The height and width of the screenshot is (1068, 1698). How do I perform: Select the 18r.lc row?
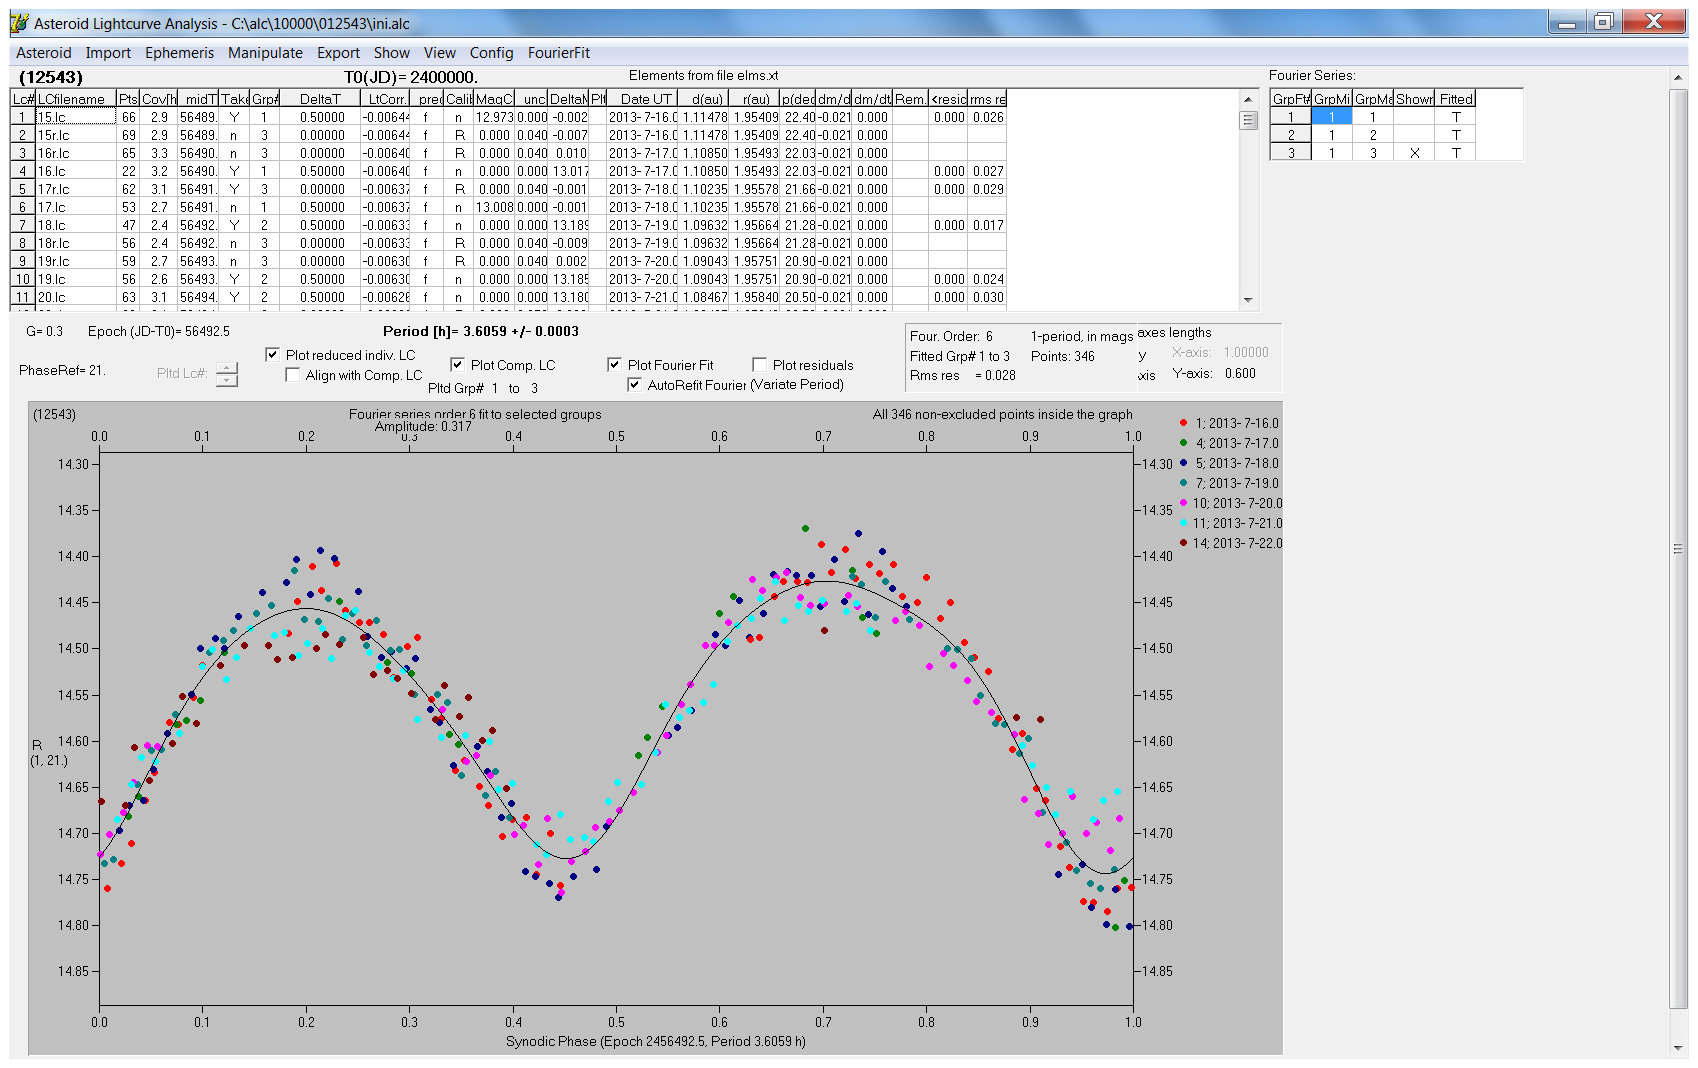[x=508, y=243]
